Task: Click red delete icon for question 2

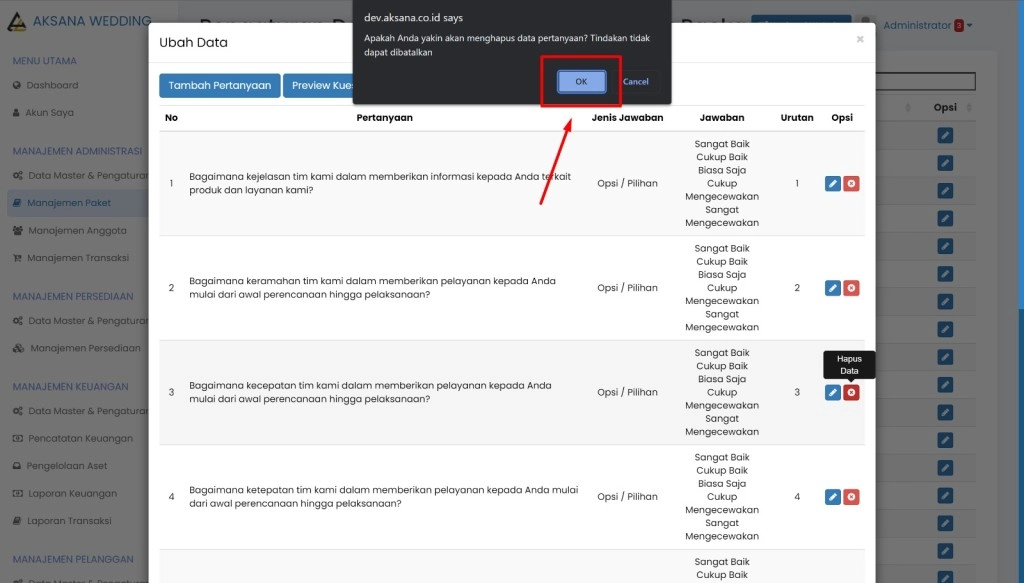Action: [851, 288]
